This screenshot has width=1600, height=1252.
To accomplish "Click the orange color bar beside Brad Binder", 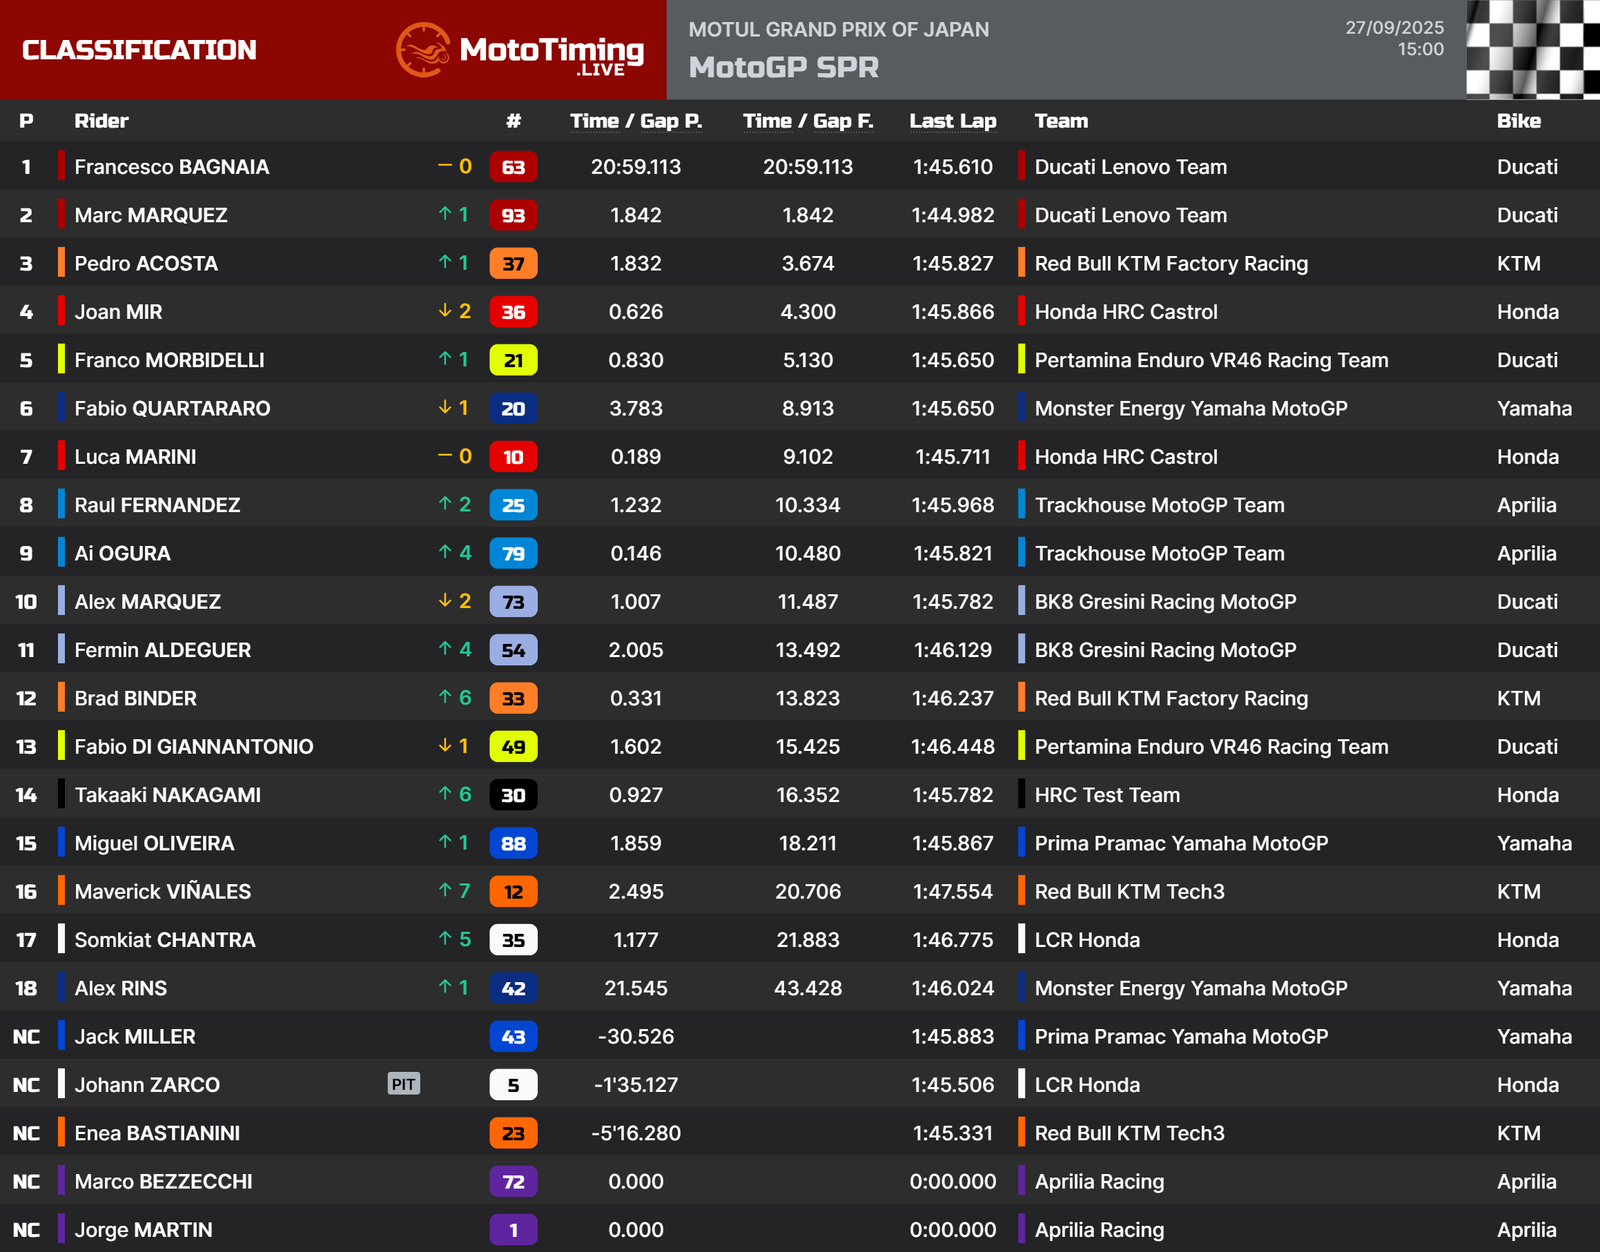I will [61, 698].
